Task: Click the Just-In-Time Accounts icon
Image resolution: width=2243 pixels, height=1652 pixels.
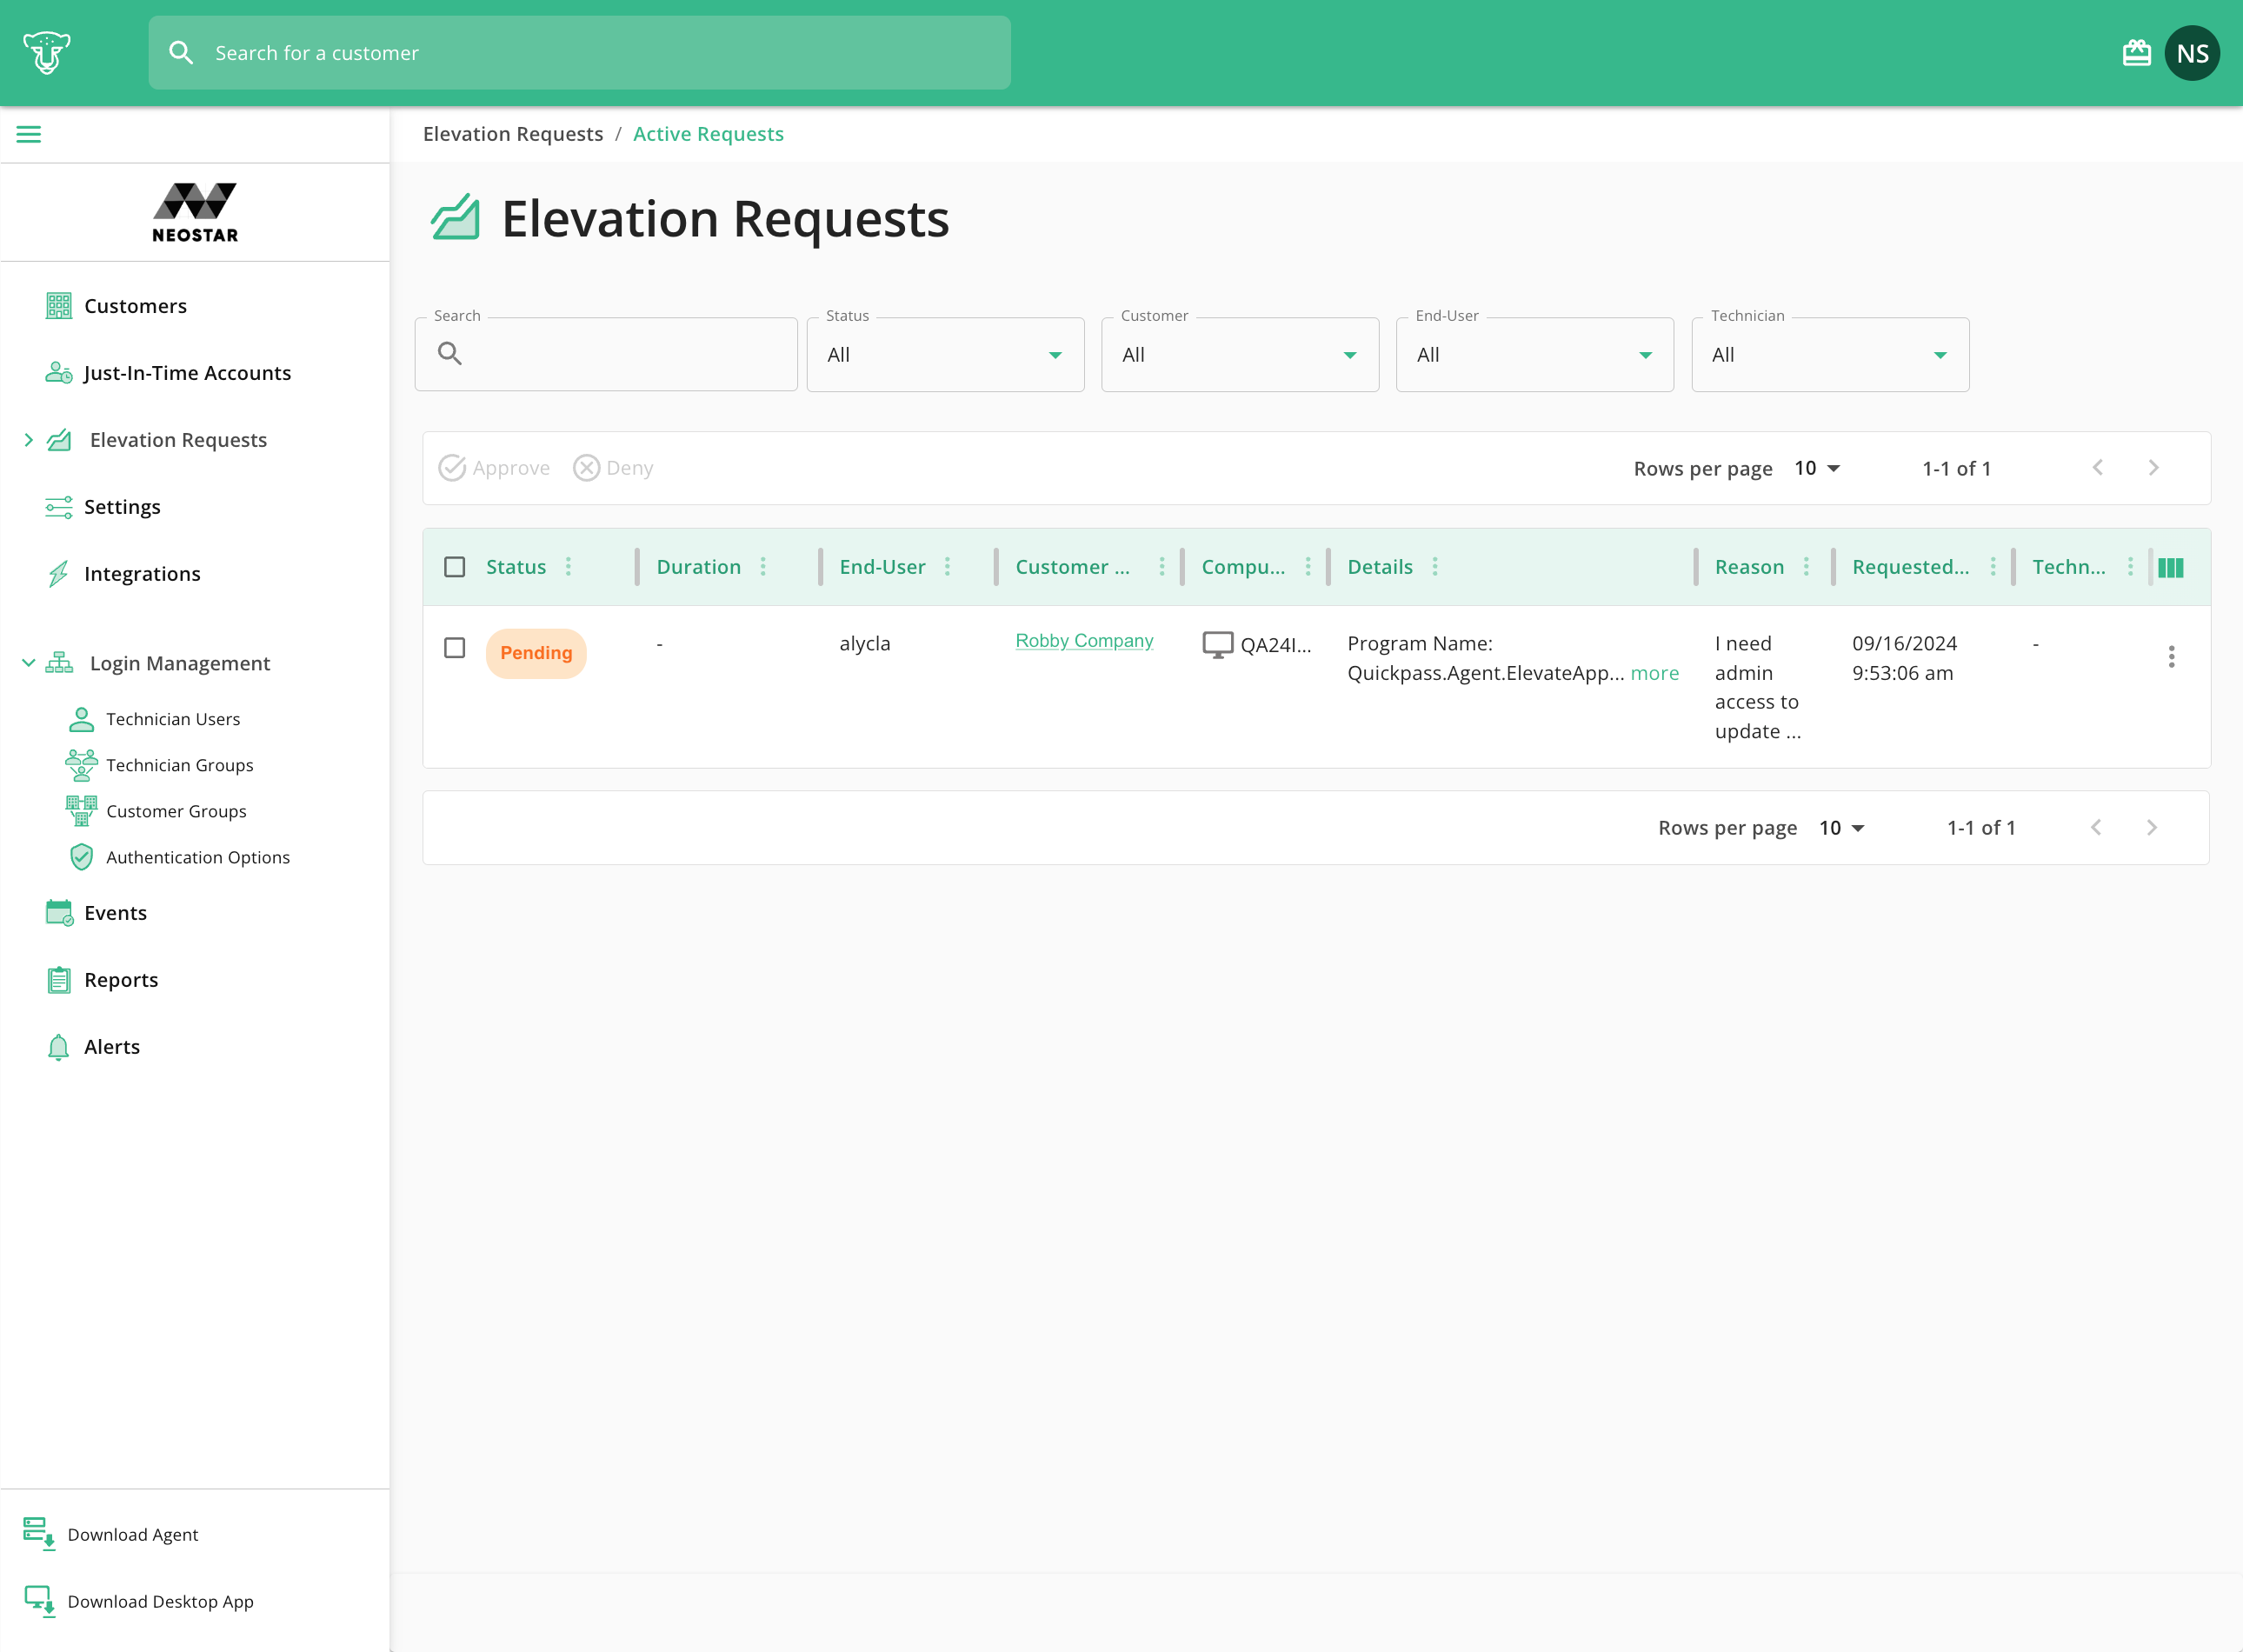Action: [59, 373]
